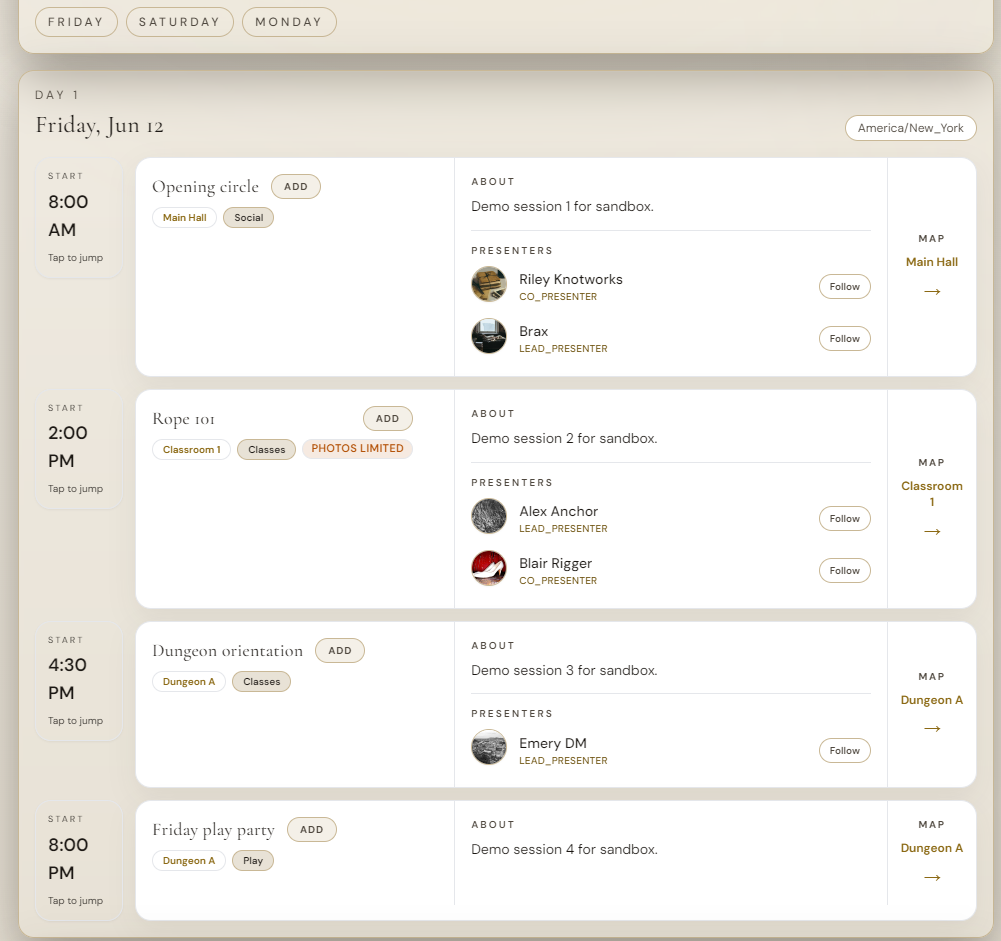Jump to the 2:00 PM start time

pyautogui.click(x=79, y=449)
